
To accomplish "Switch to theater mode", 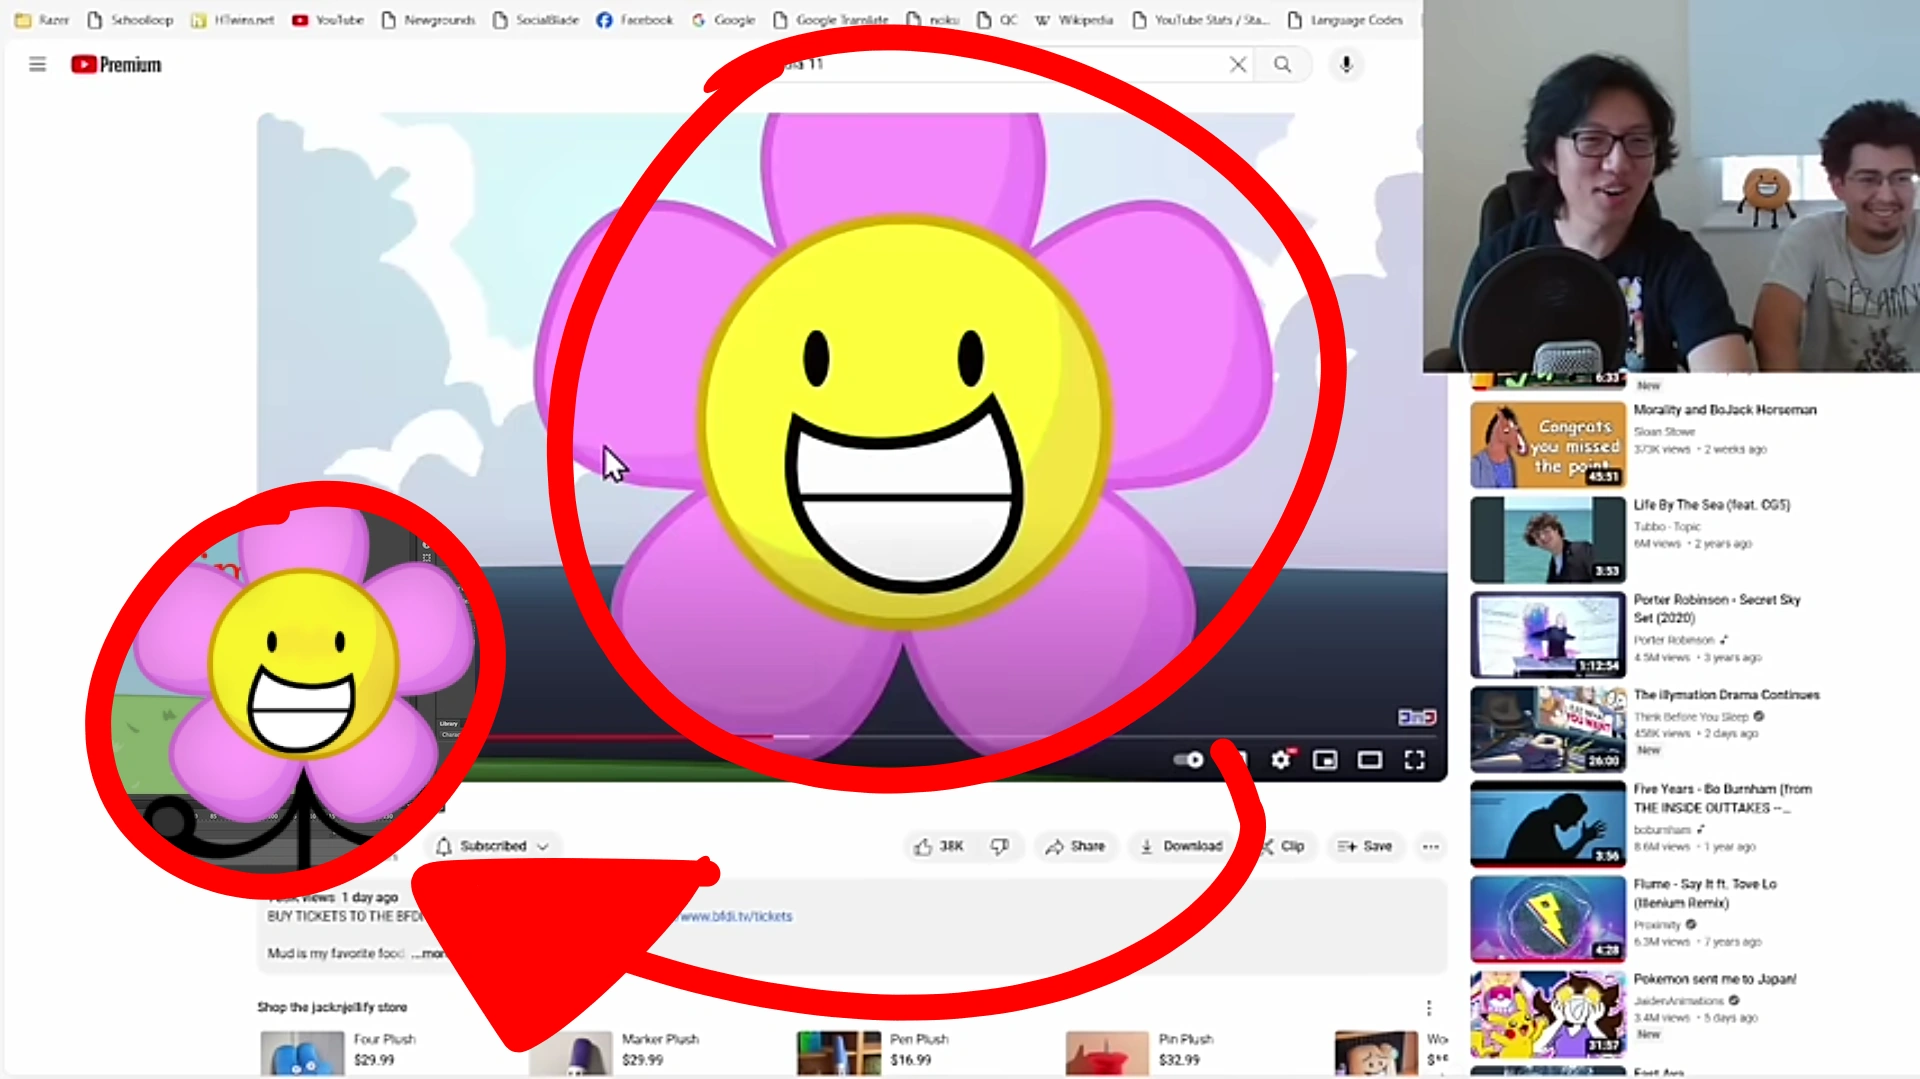I will (x=1369, y=760).
